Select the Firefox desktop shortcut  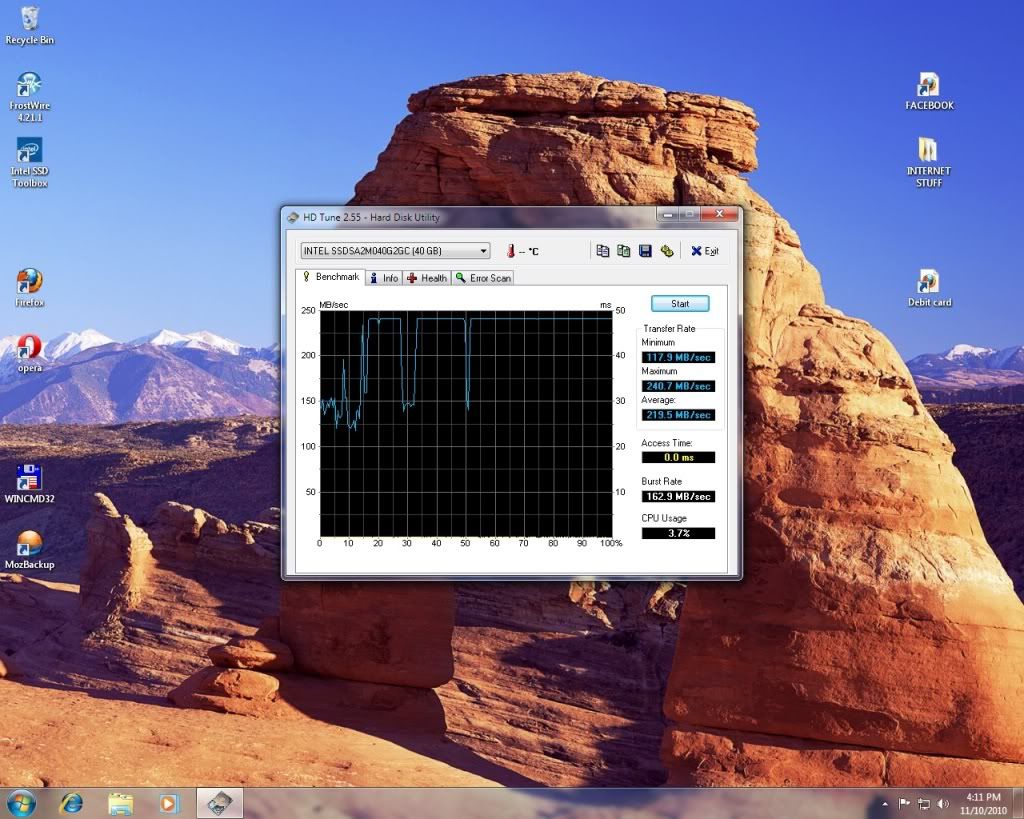(29, 287)
